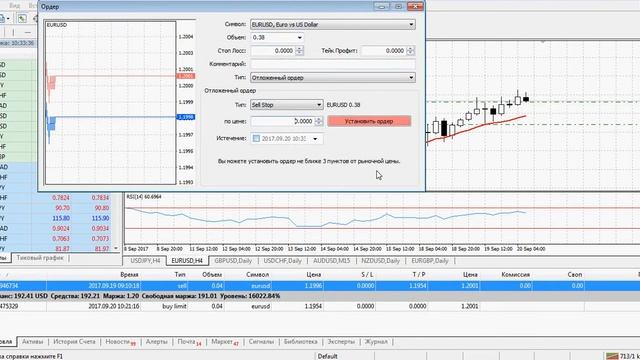The height and width of the screenshot is (360, 640).
Task: Open the Sell Stop pending type dropdown
Action: click(x=287, y=105)
